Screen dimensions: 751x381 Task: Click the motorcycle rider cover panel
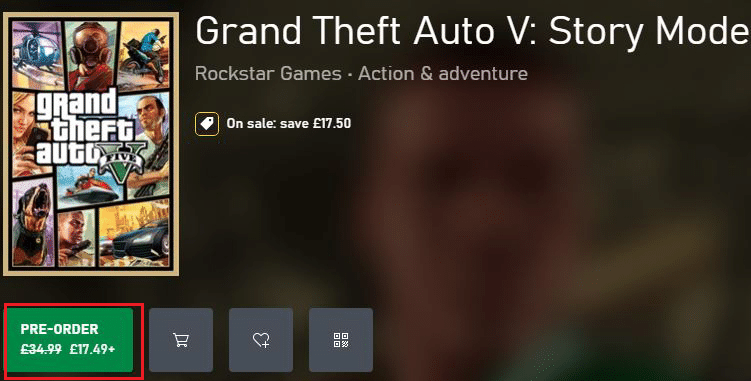click(x=145, y=54)
